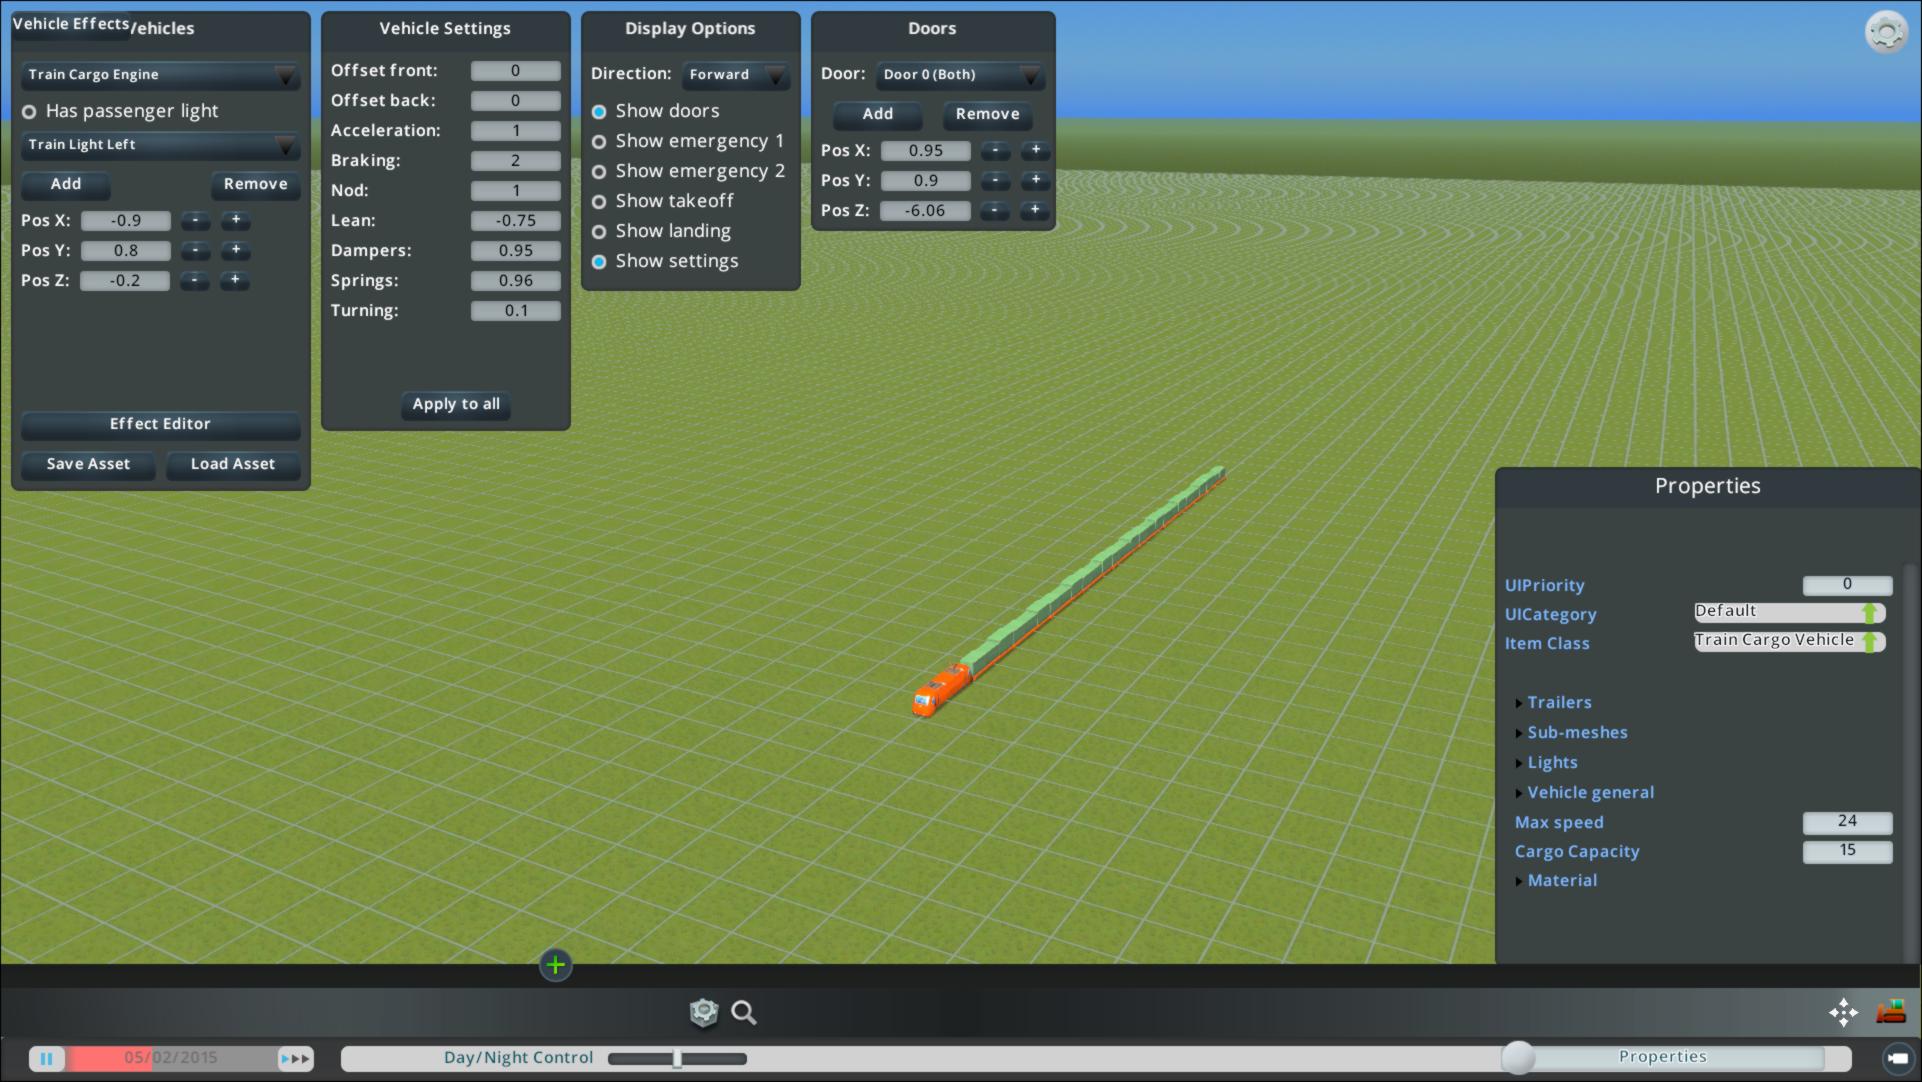1922x1082 pixels.
Task: Click the move arrows icon
Action: [1843, 1012]
